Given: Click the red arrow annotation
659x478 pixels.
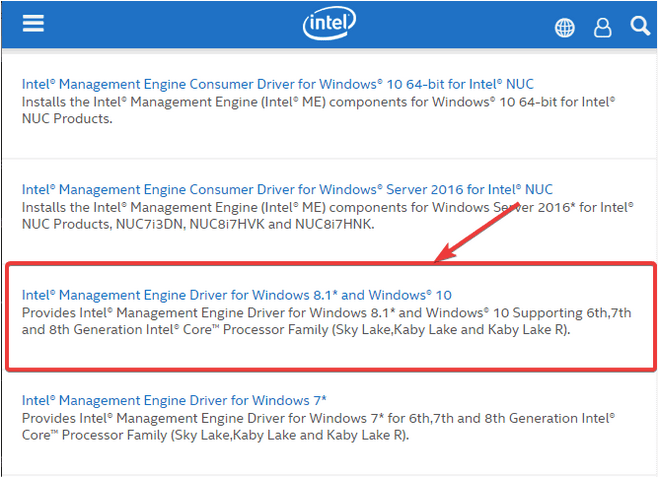Looking at the screenshot, I should point(477,233).
